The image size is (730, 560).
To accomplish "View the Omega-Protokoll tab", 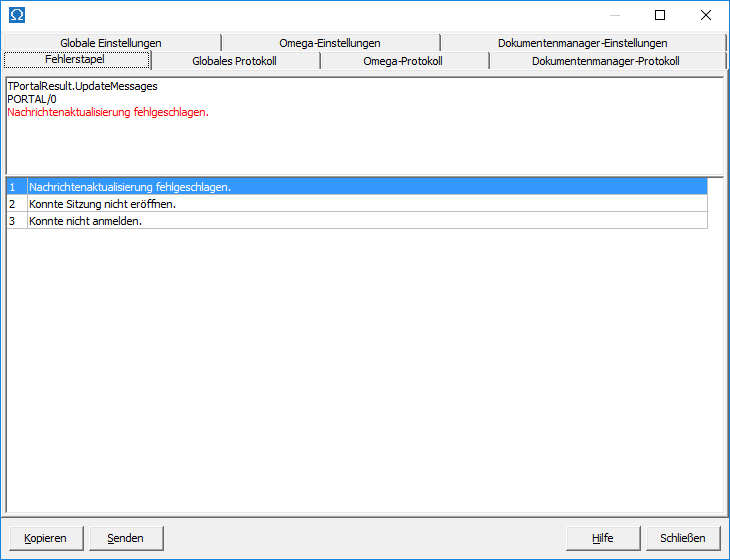I will (x=403, y=61).
